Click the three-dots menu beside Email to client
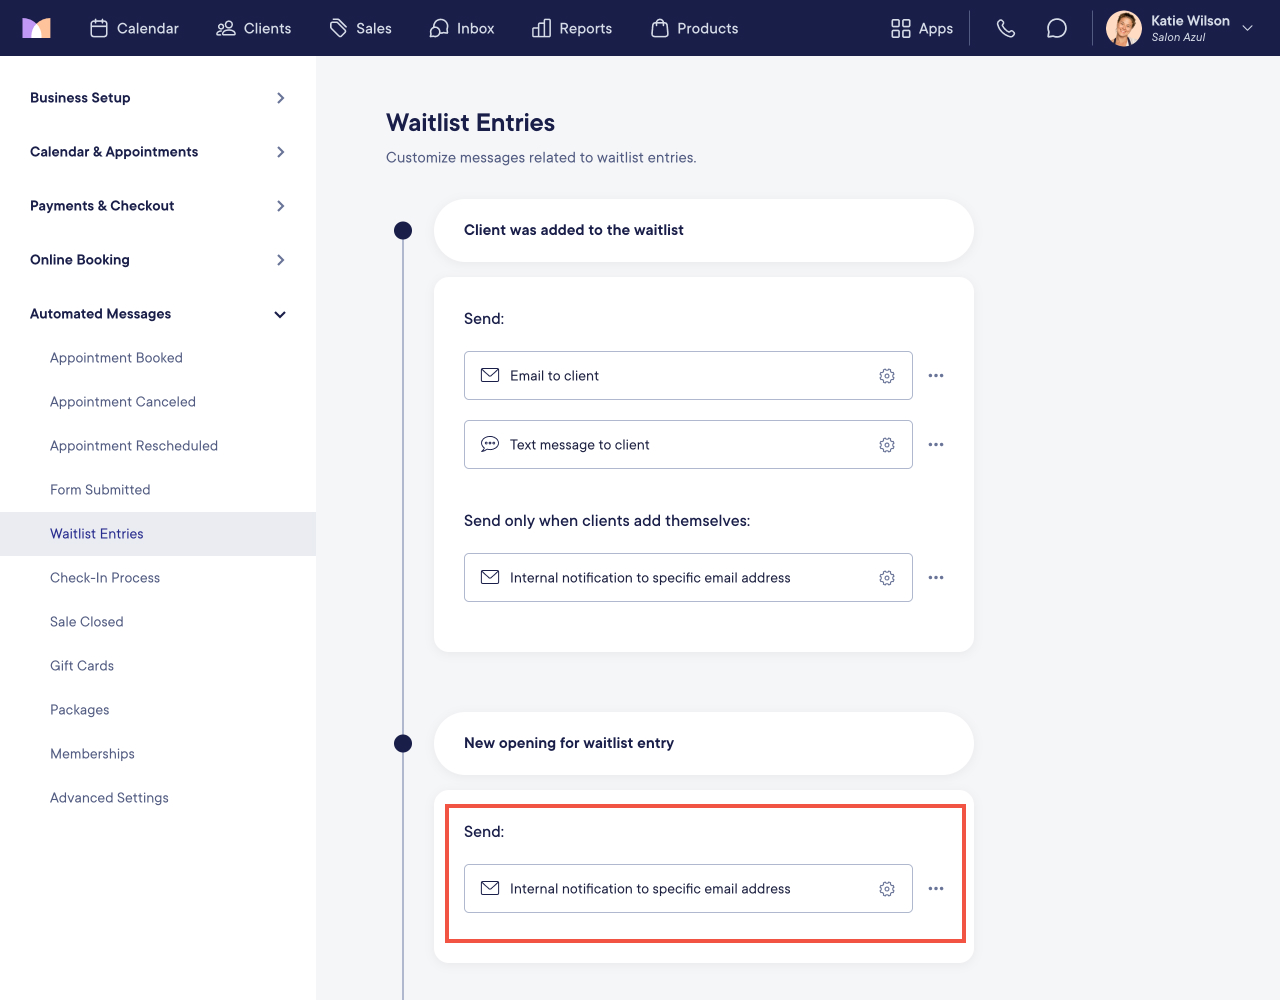 (936, 376)
